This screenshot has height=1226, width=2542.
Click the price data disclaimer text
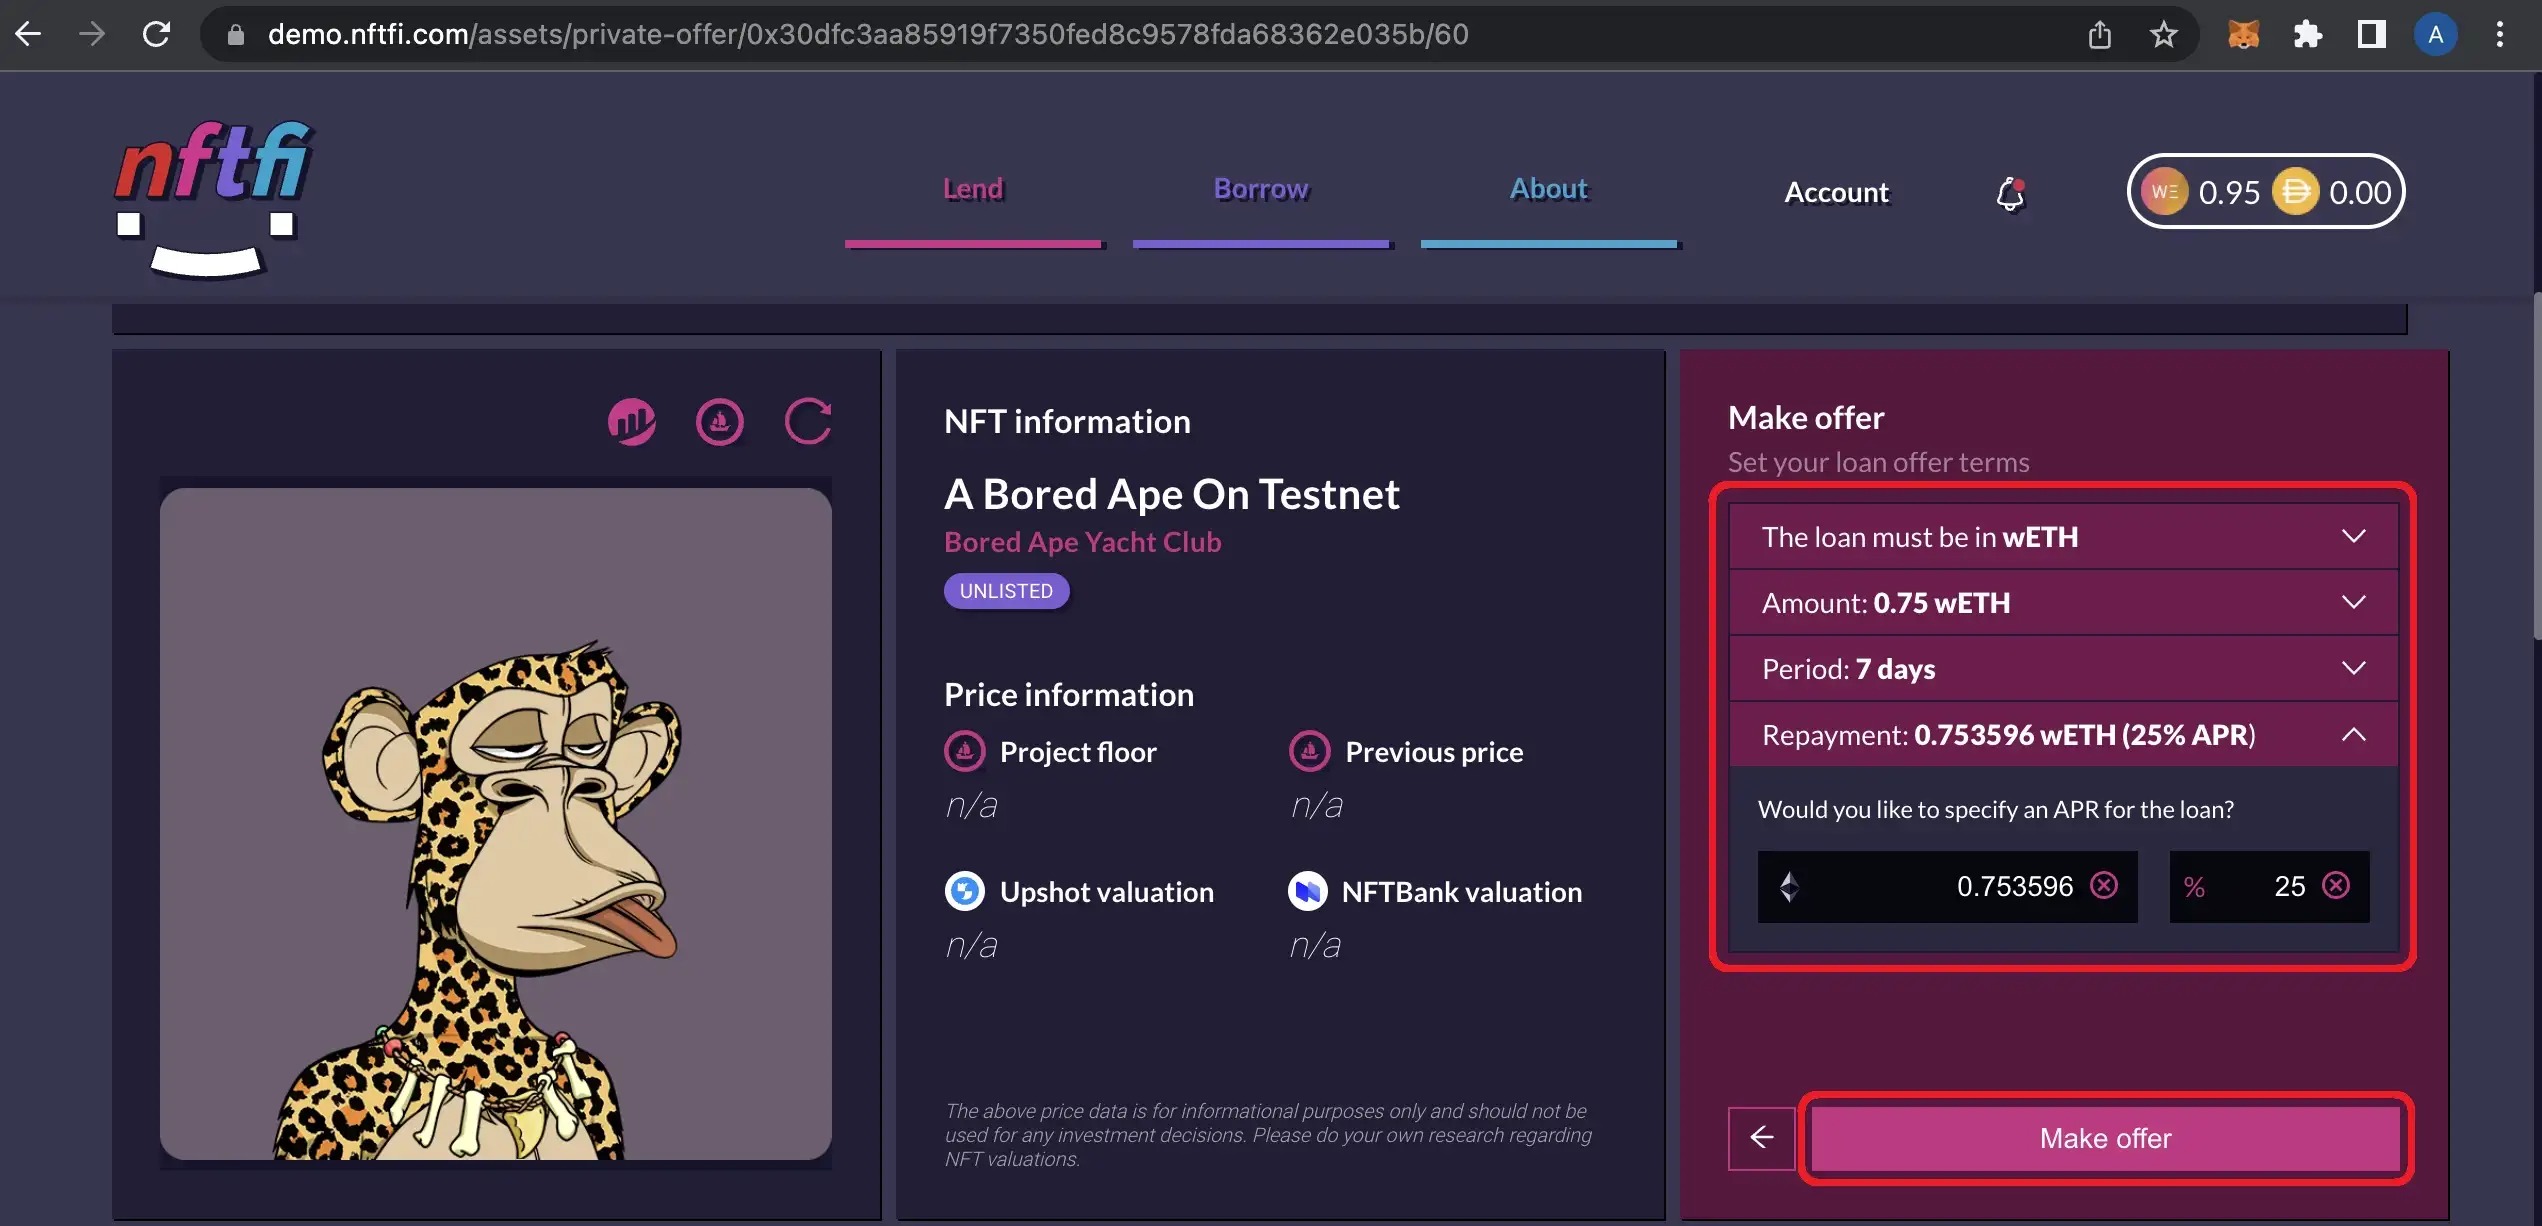pyautogui.click(x=1268, y=1135)
